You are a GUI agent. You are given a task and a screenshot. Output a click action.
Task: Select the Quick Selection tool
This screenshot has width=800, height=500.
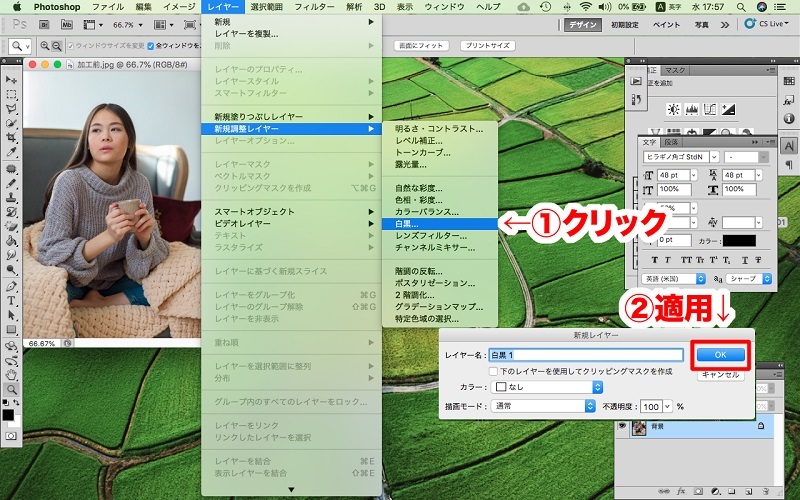[x=11, y=123]
